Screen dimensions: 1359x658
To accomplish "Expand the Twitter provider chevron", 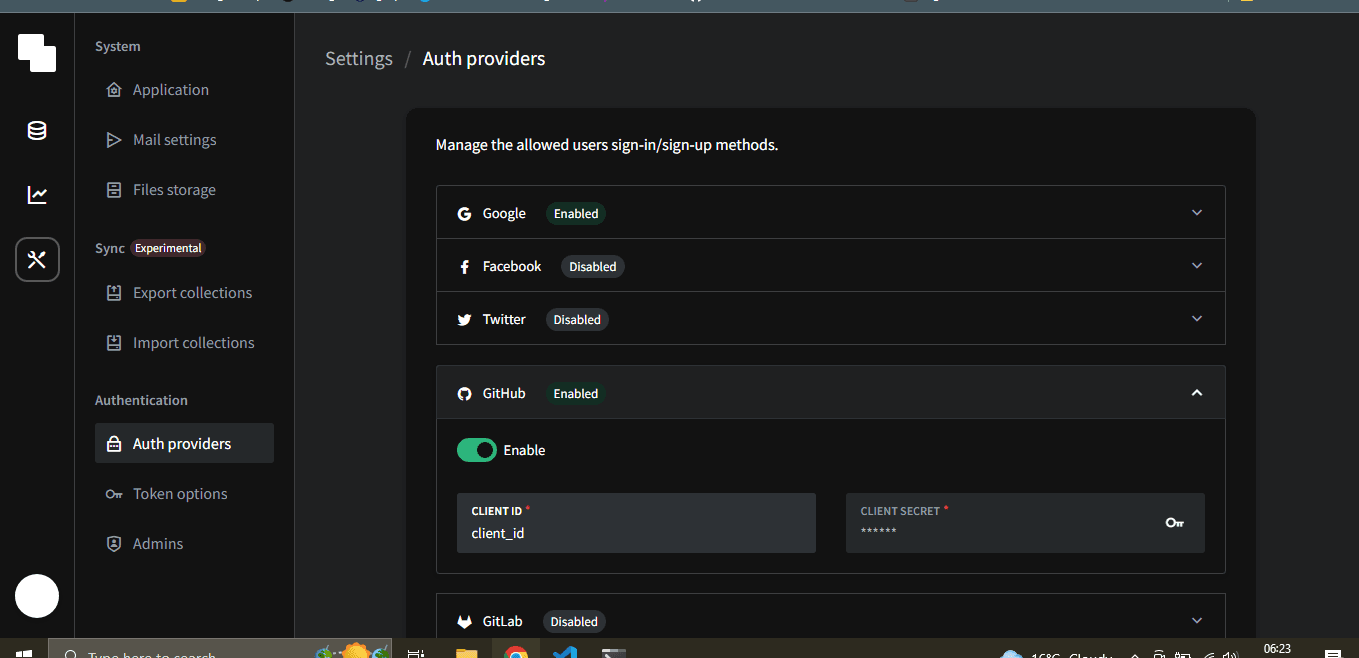I will click(x=1197, y=319).
